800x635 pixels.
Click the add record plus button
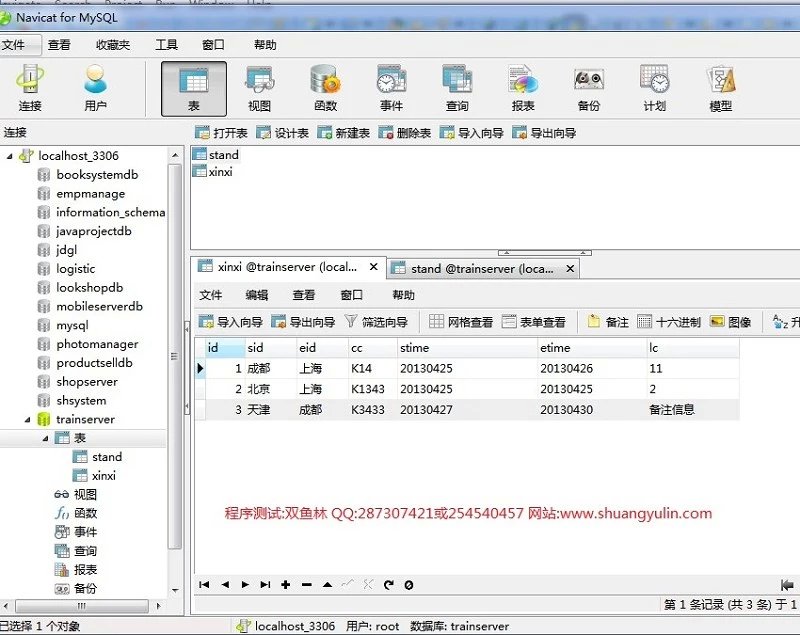coord(286,585)
